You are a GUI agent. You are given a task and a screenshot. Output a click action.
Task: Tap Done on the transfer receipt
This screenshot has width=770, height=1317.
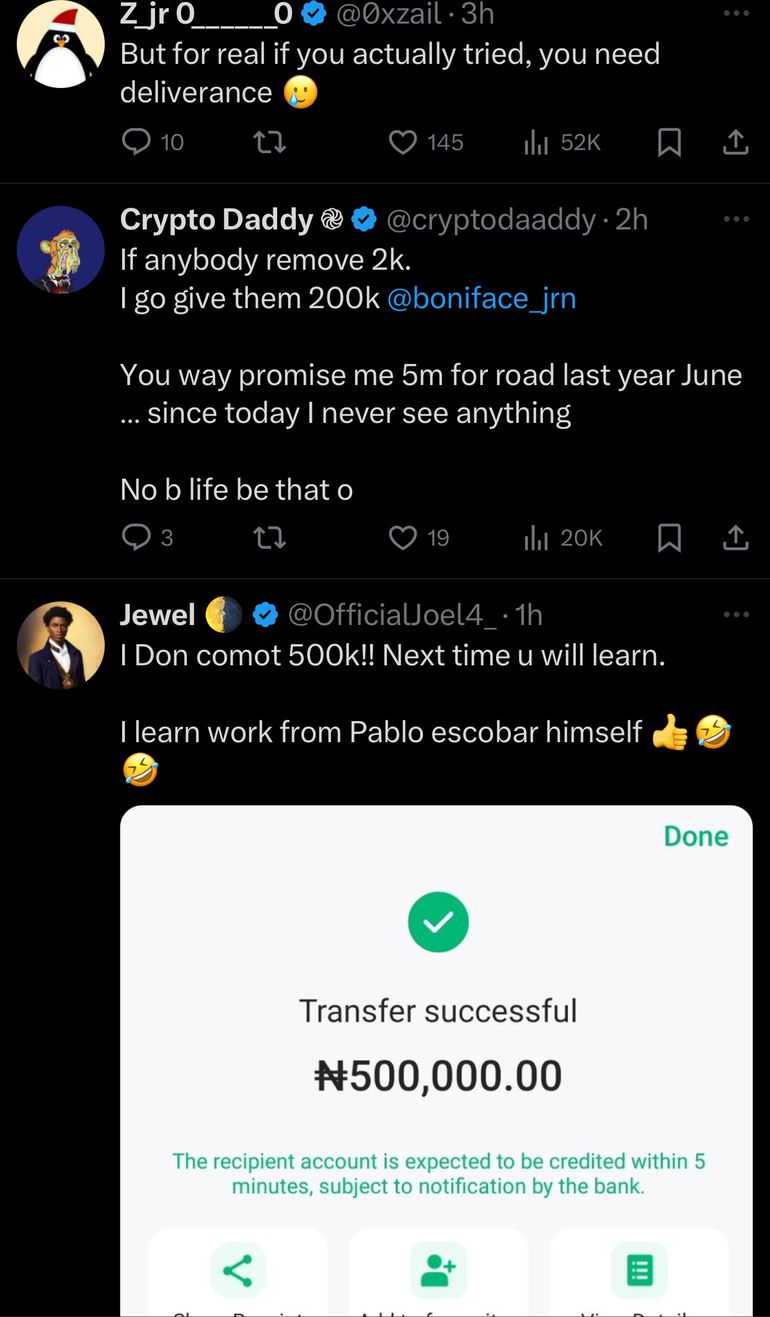pos(696,836)
